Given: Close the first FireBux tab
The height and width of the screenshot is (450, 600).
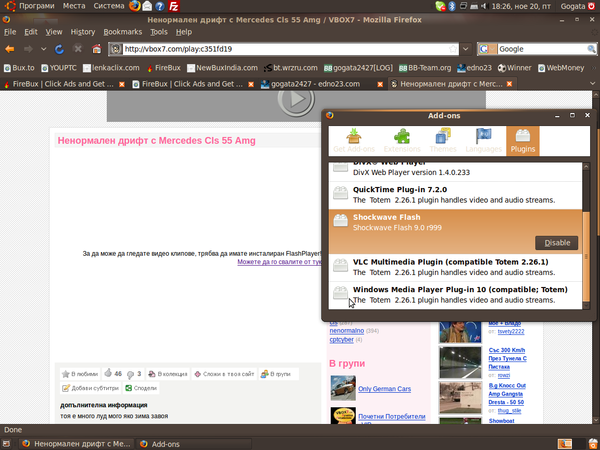Looking at the screenshot, I should 122,84.
